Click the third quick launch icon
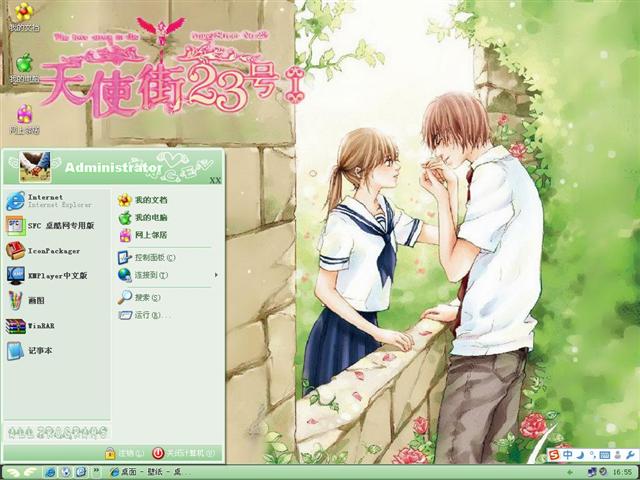Viewport: 640px width, 480px height. click(81, 472)
